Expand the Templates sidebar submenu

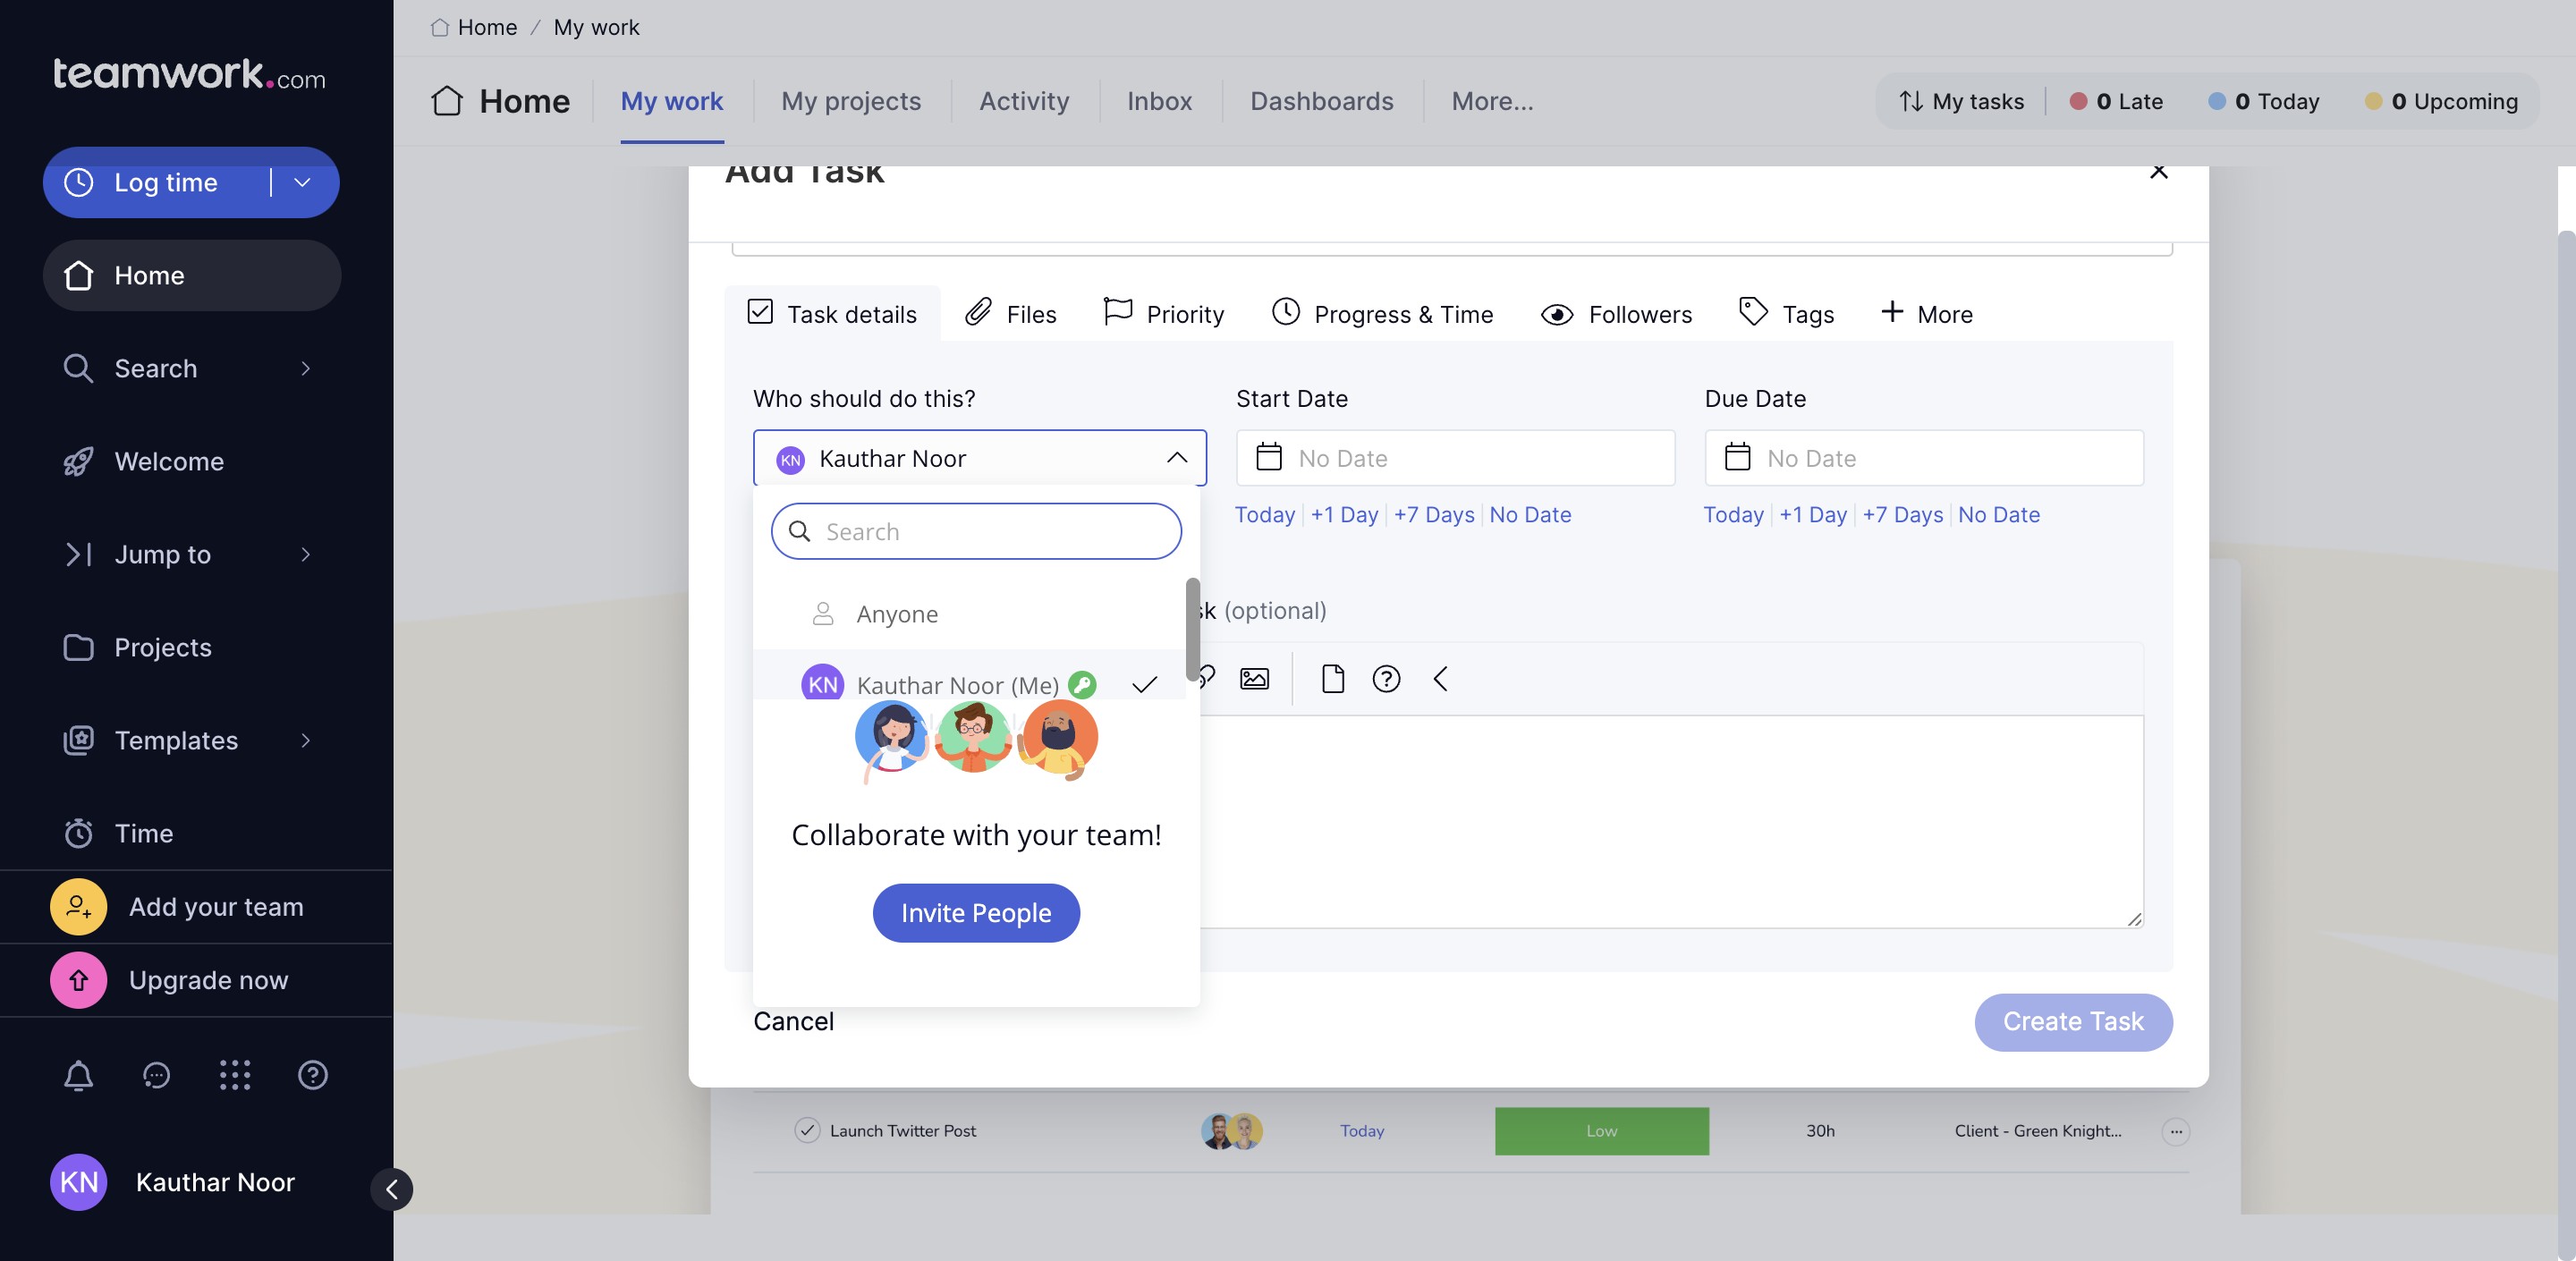click(305, 740)
